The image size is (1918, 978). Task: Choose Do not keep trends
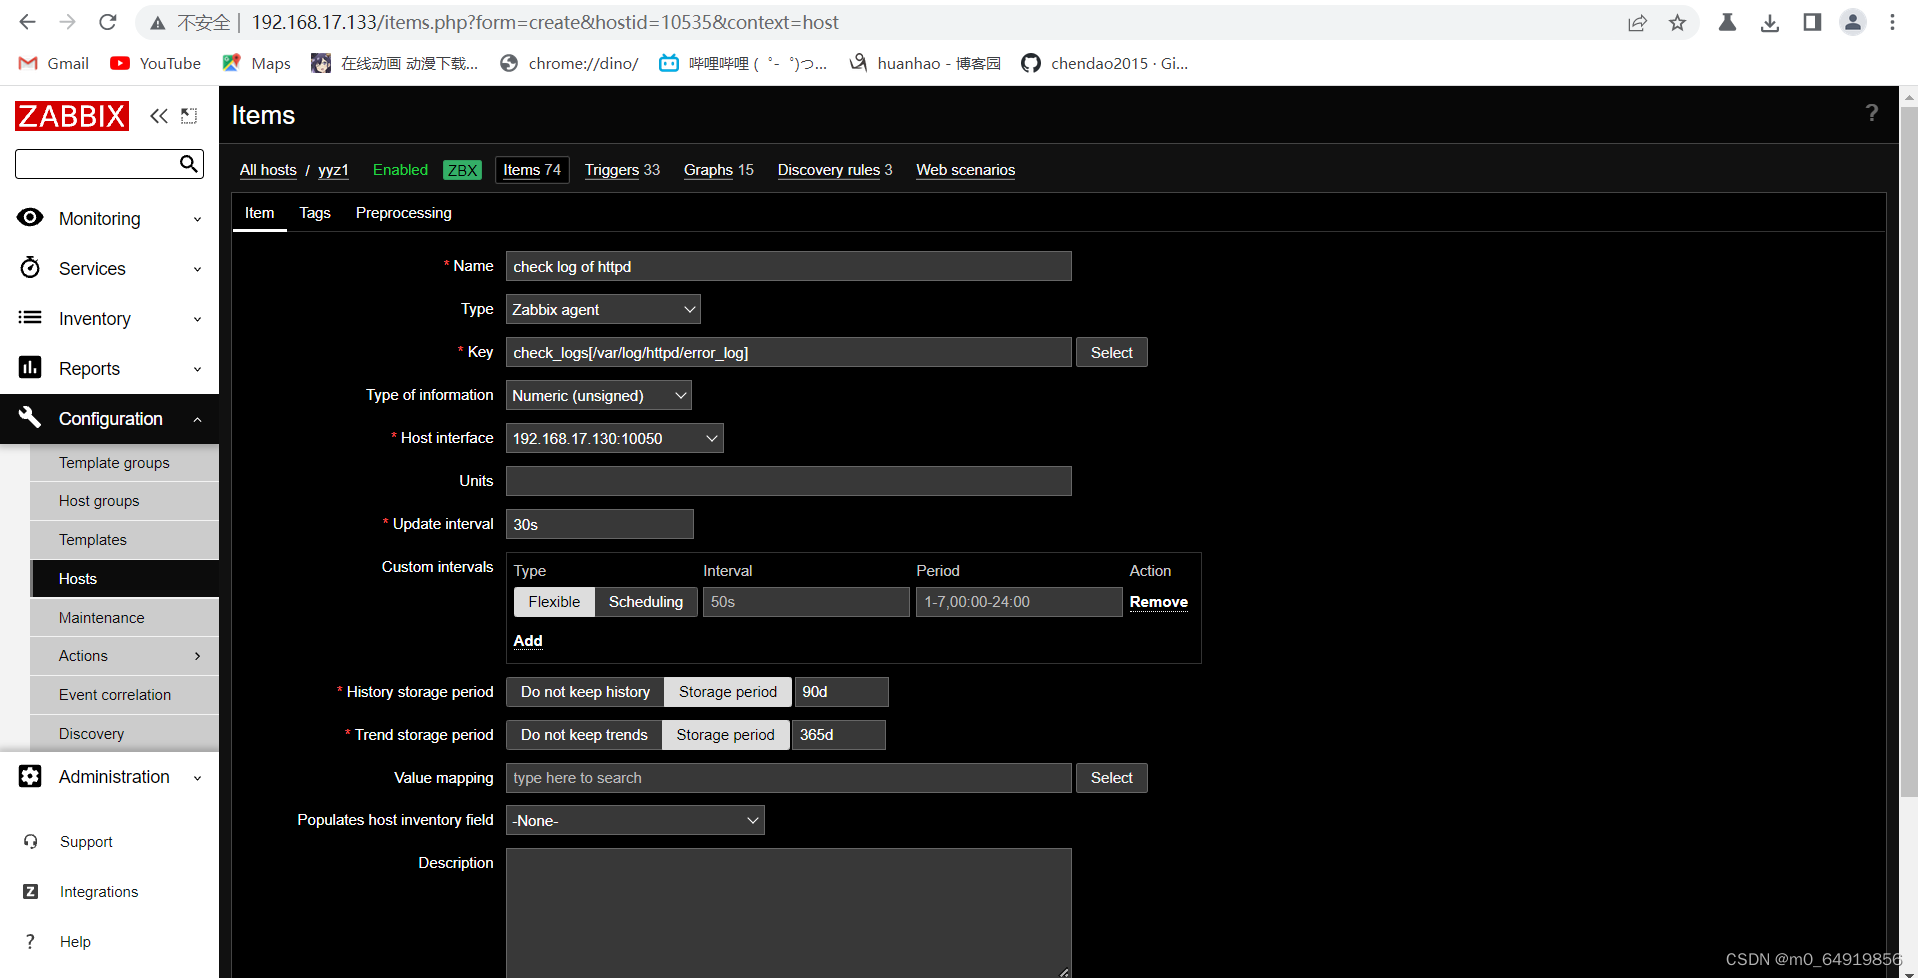pos(584,735)
